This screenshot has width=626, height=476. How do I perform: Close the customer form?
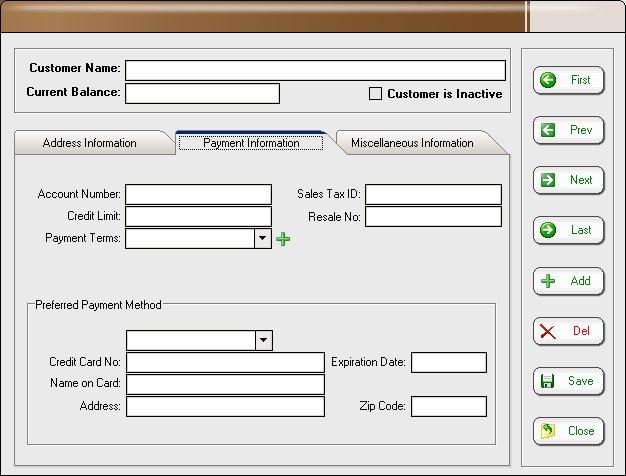point(568,431)
